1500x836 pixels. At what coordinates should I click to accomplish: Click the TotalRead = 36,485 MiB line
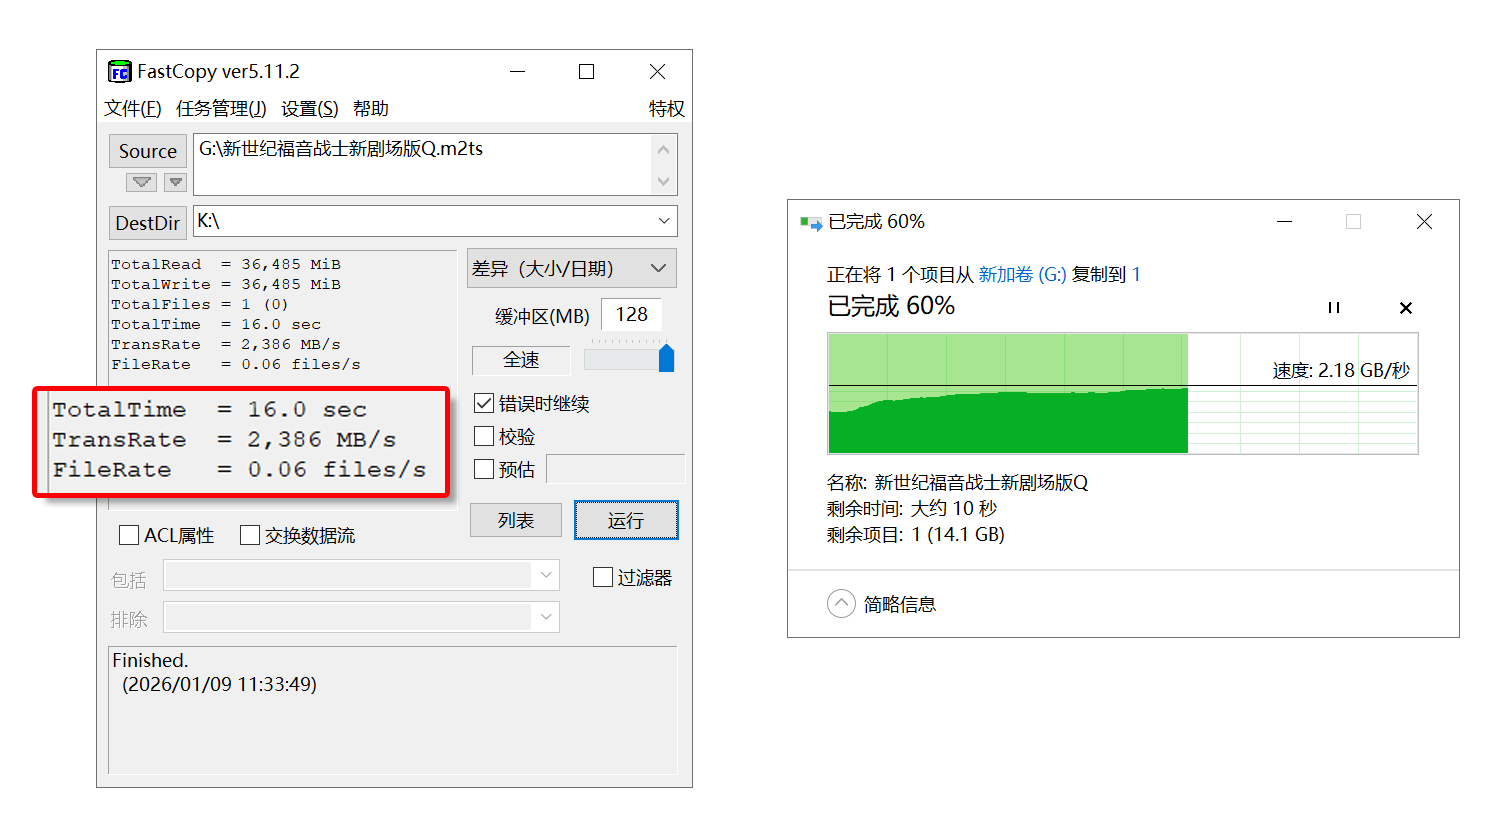(x=226, y=264)
